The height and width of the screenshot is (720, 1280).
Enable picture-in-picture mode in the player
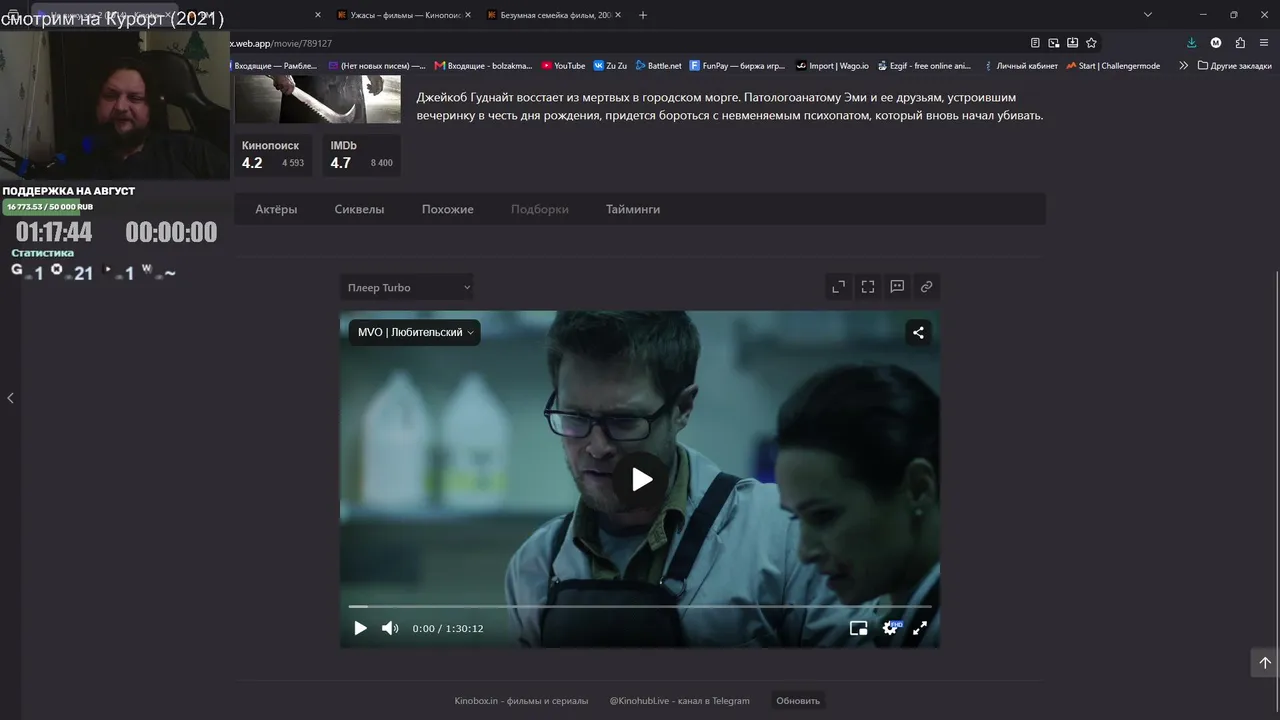[858, 628]
